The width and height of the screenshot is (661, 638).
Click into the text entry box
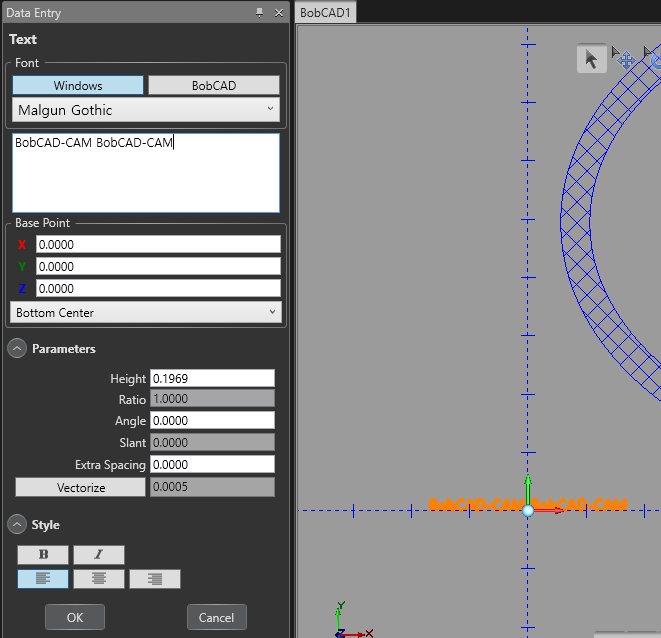[x=146, y=173]
